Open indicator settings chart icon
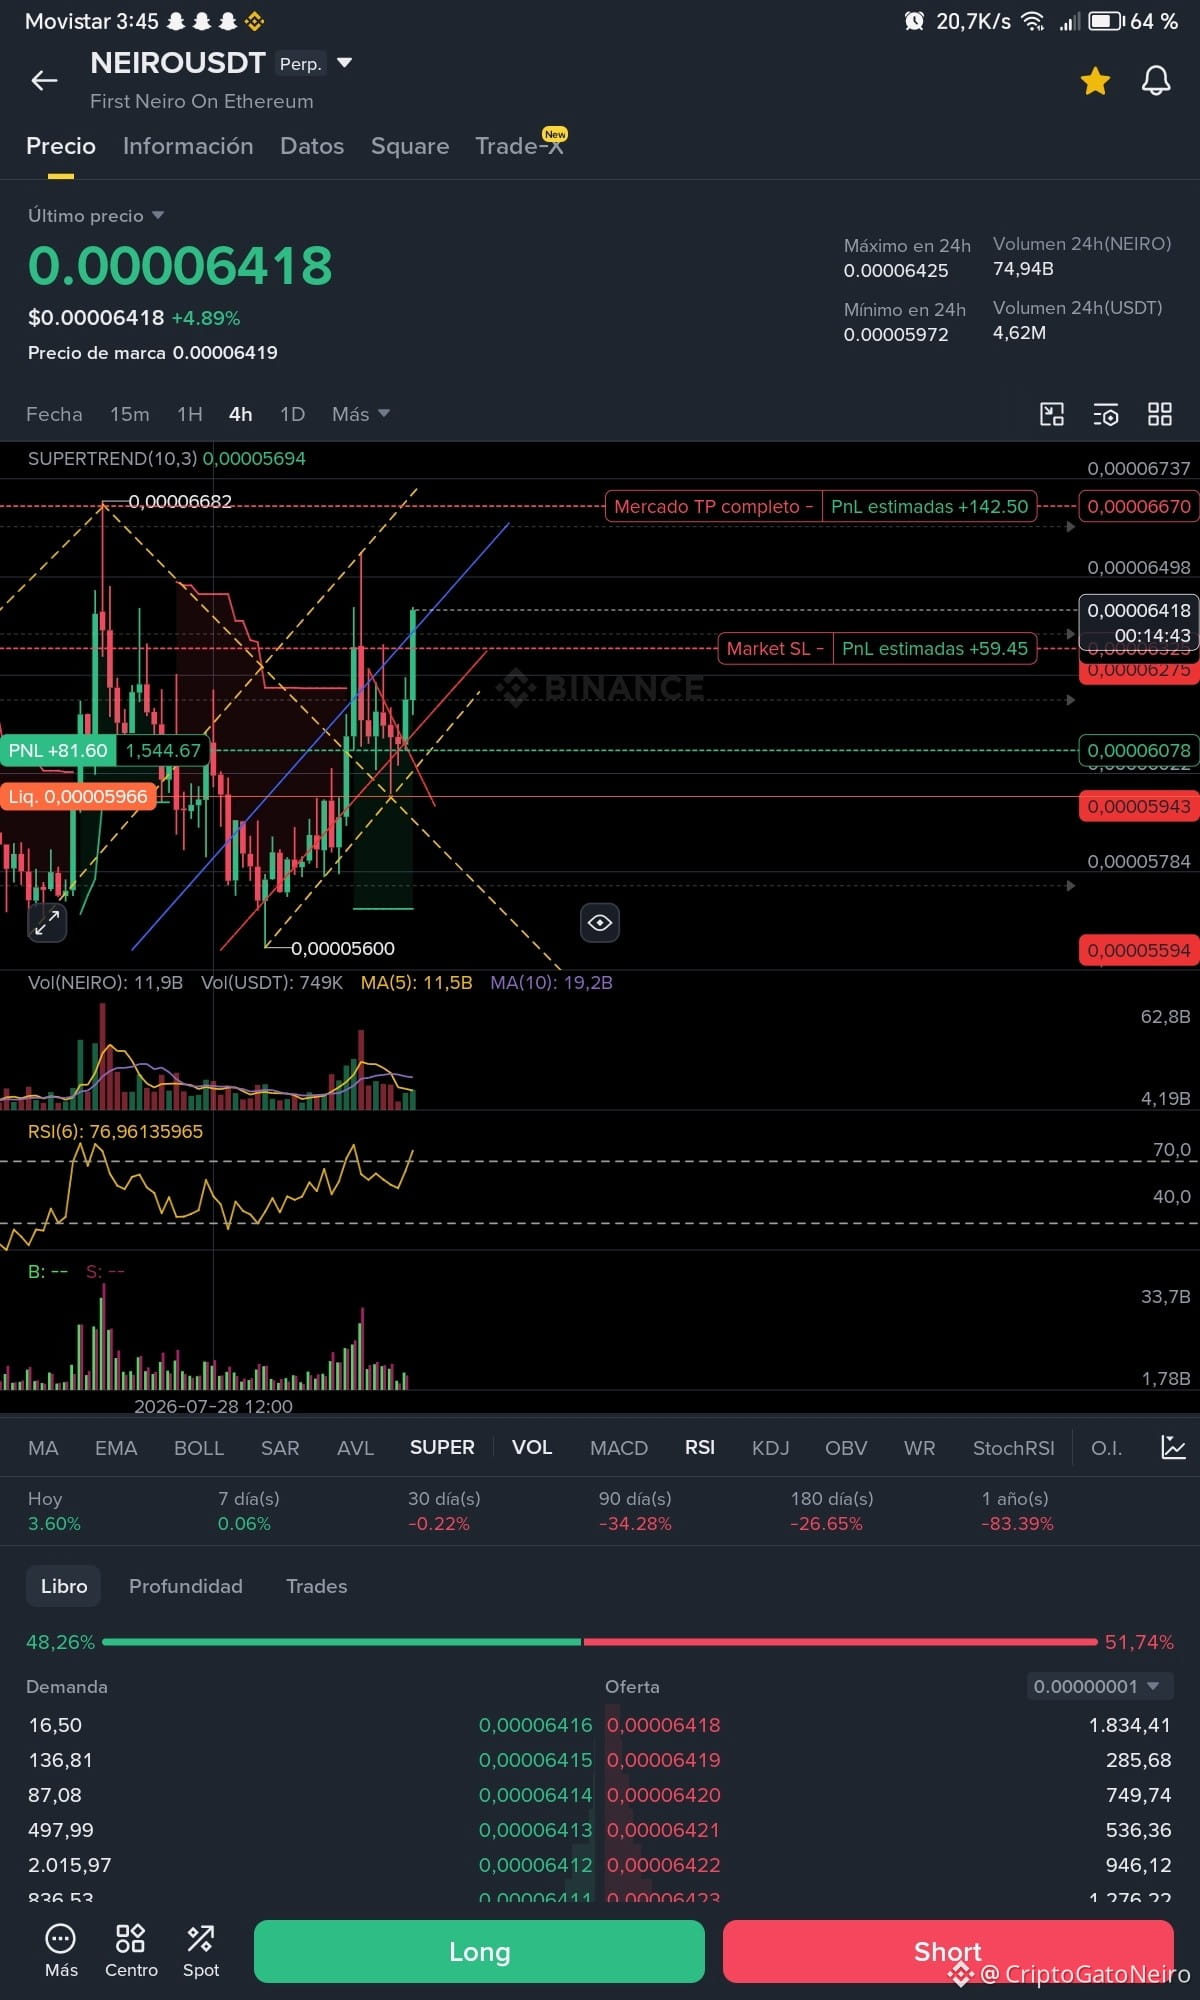The image size is (1200, 2000). [x=1173, y=1447]
